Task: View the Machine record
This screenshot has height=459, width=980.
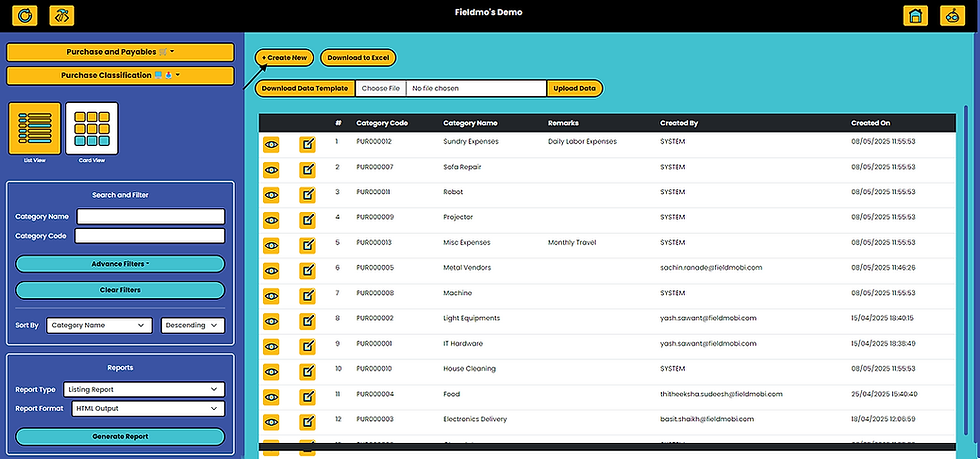Action: tap(271, 296)
